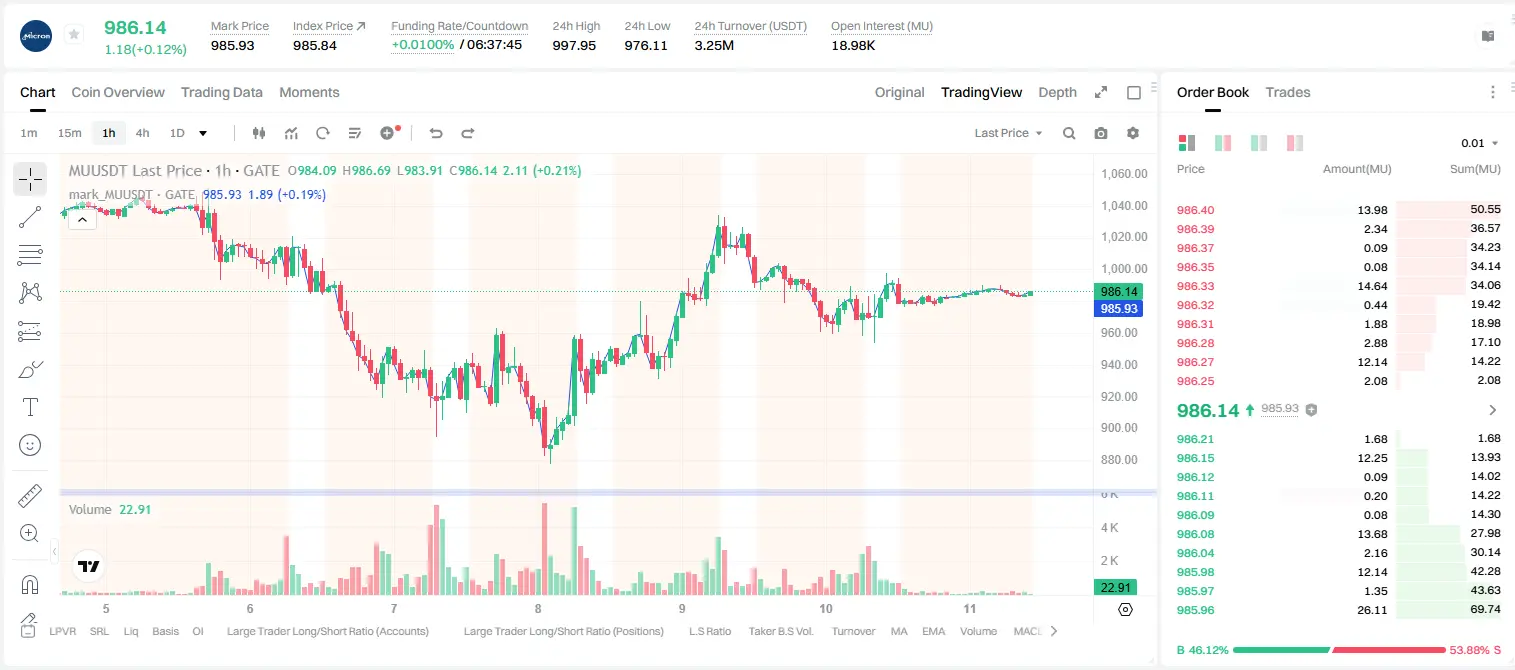Select the text annotation tool
1515x670 pixels.
30,407
